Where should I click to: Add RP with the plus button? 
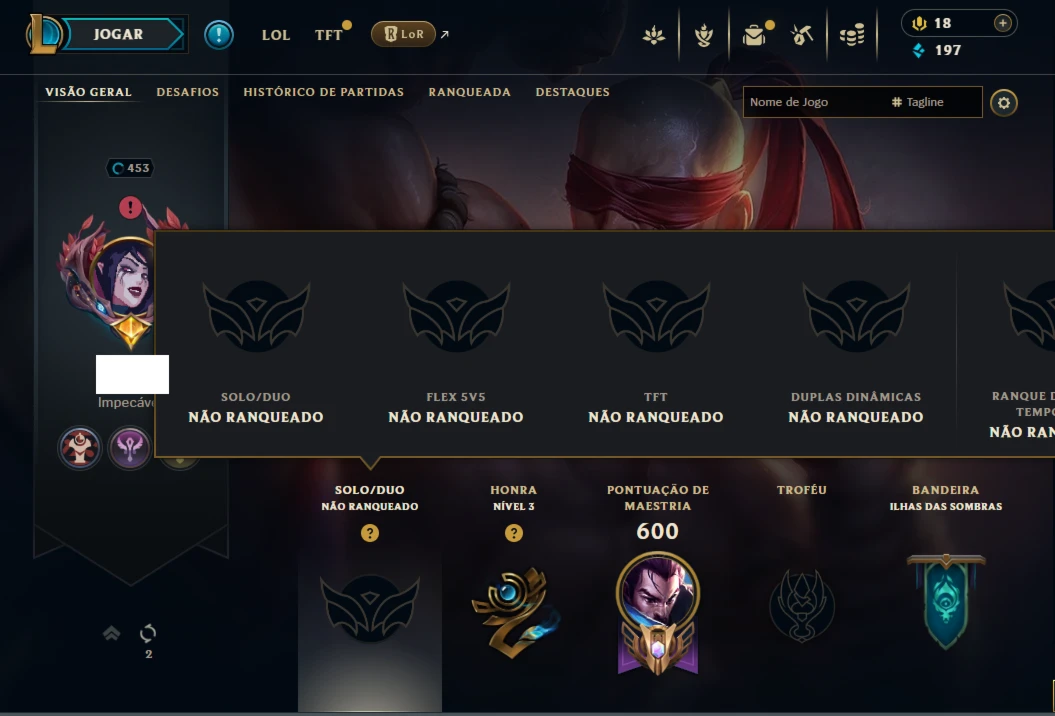pos(1003,23)
